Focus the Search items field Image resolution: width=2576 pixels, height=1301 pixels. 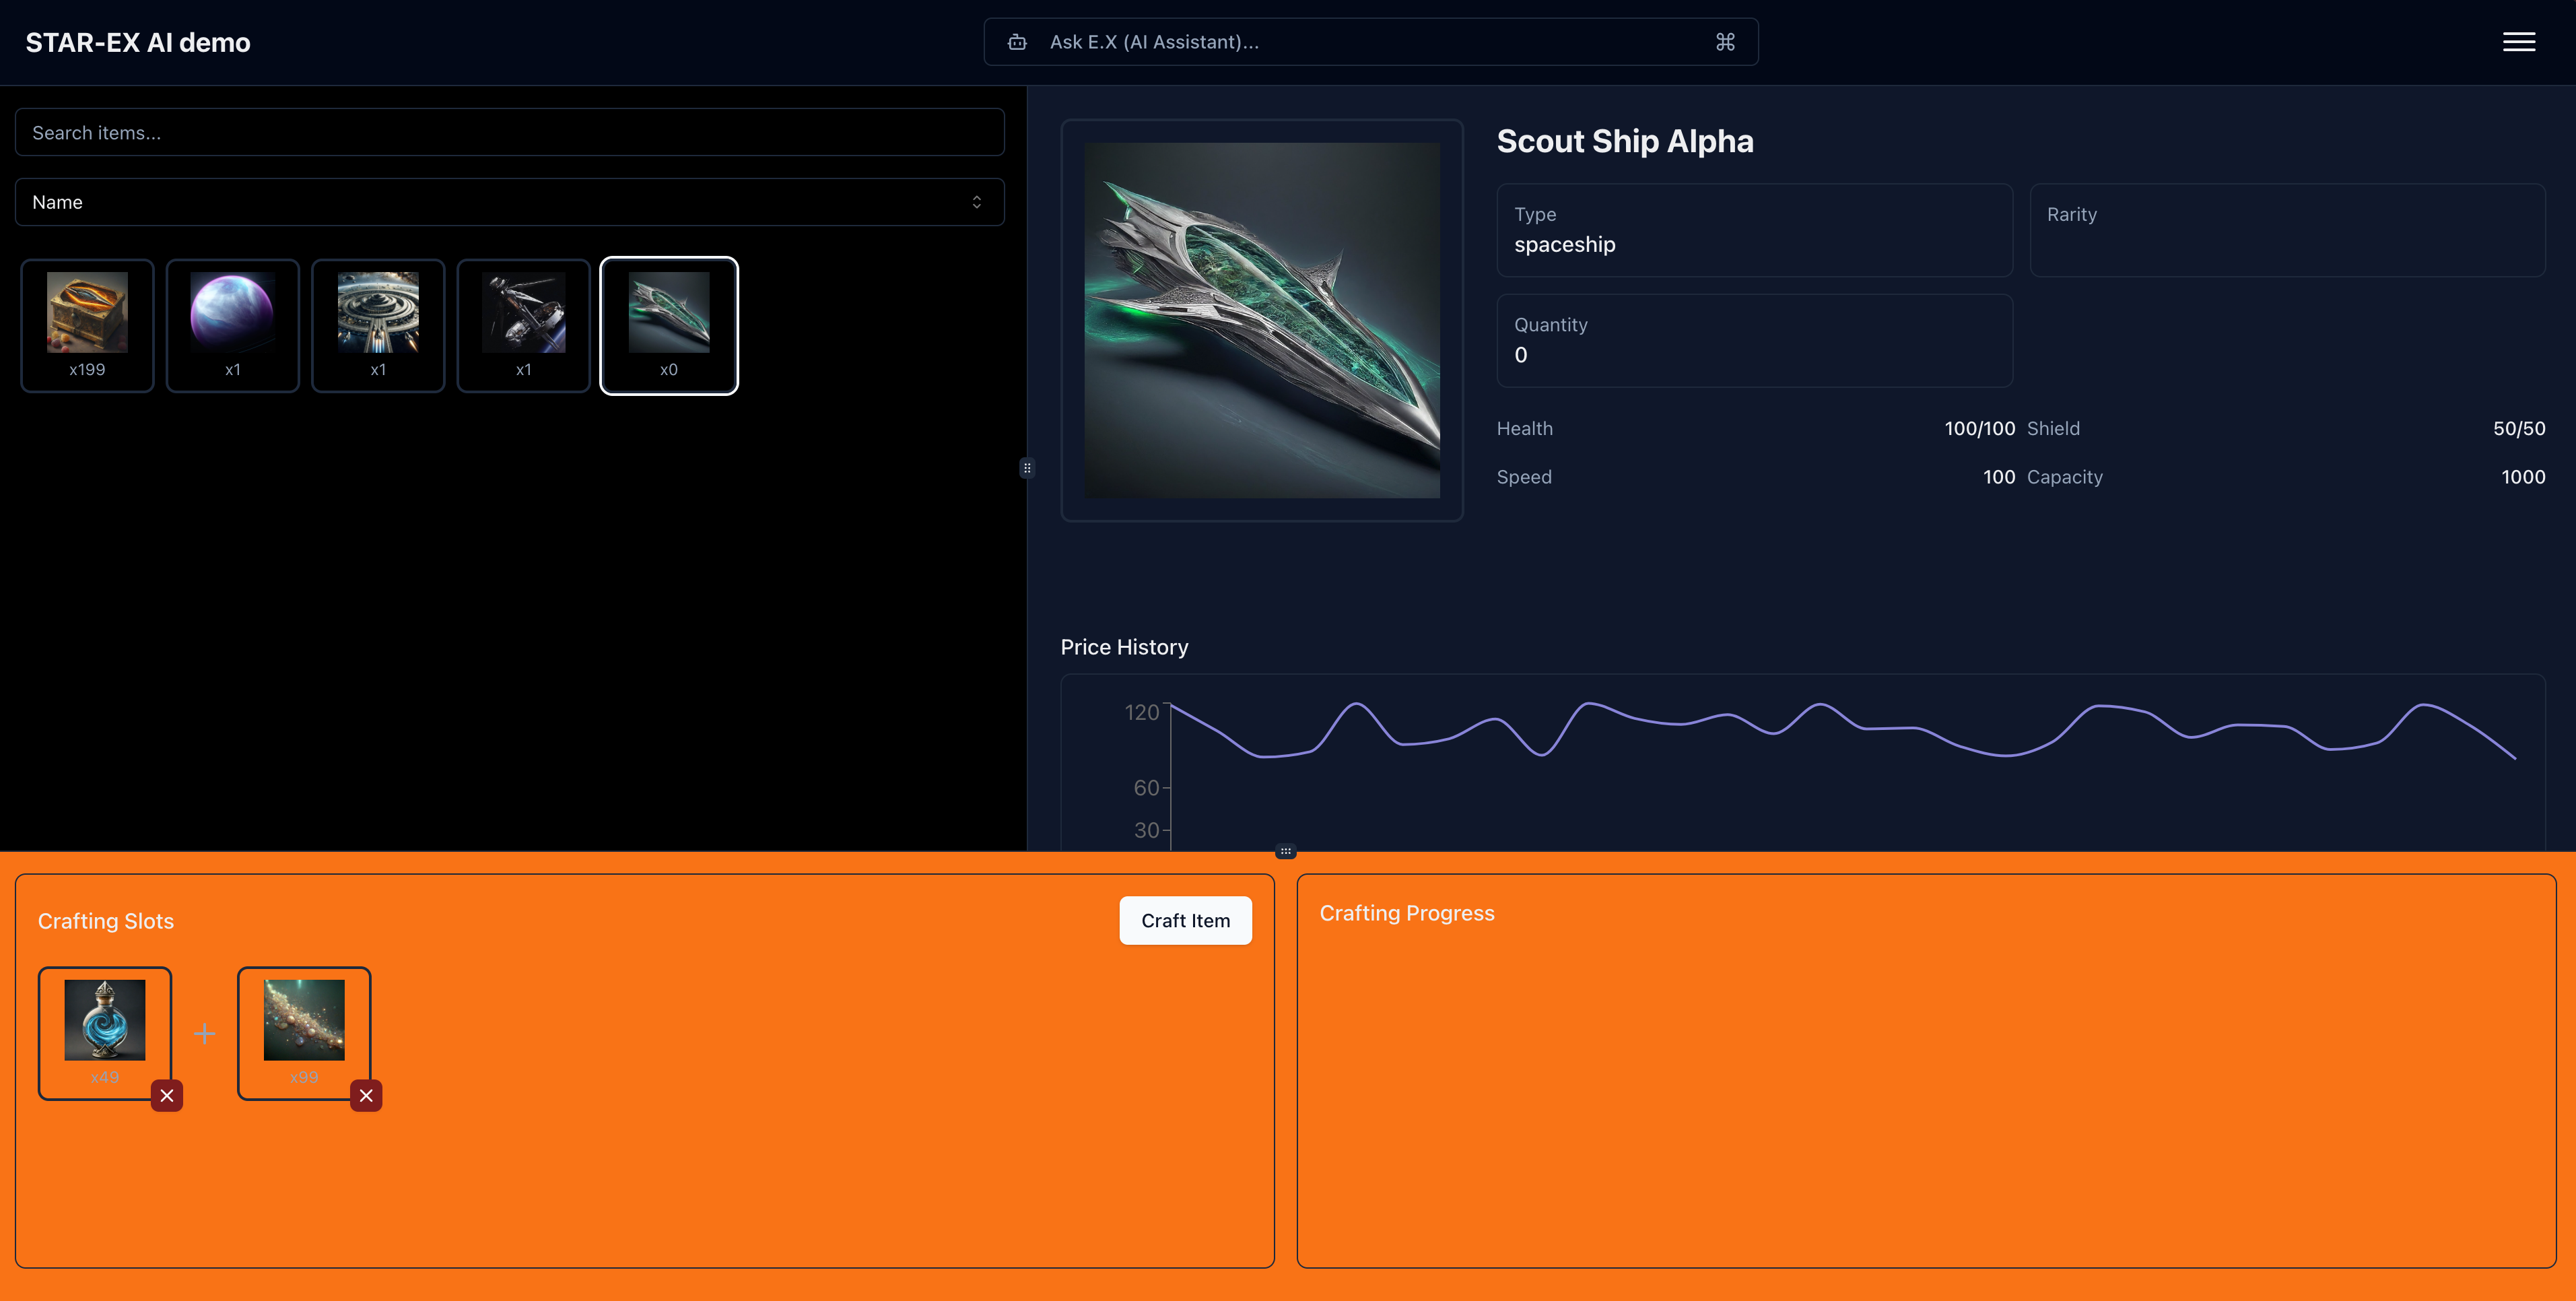point(509,132)
